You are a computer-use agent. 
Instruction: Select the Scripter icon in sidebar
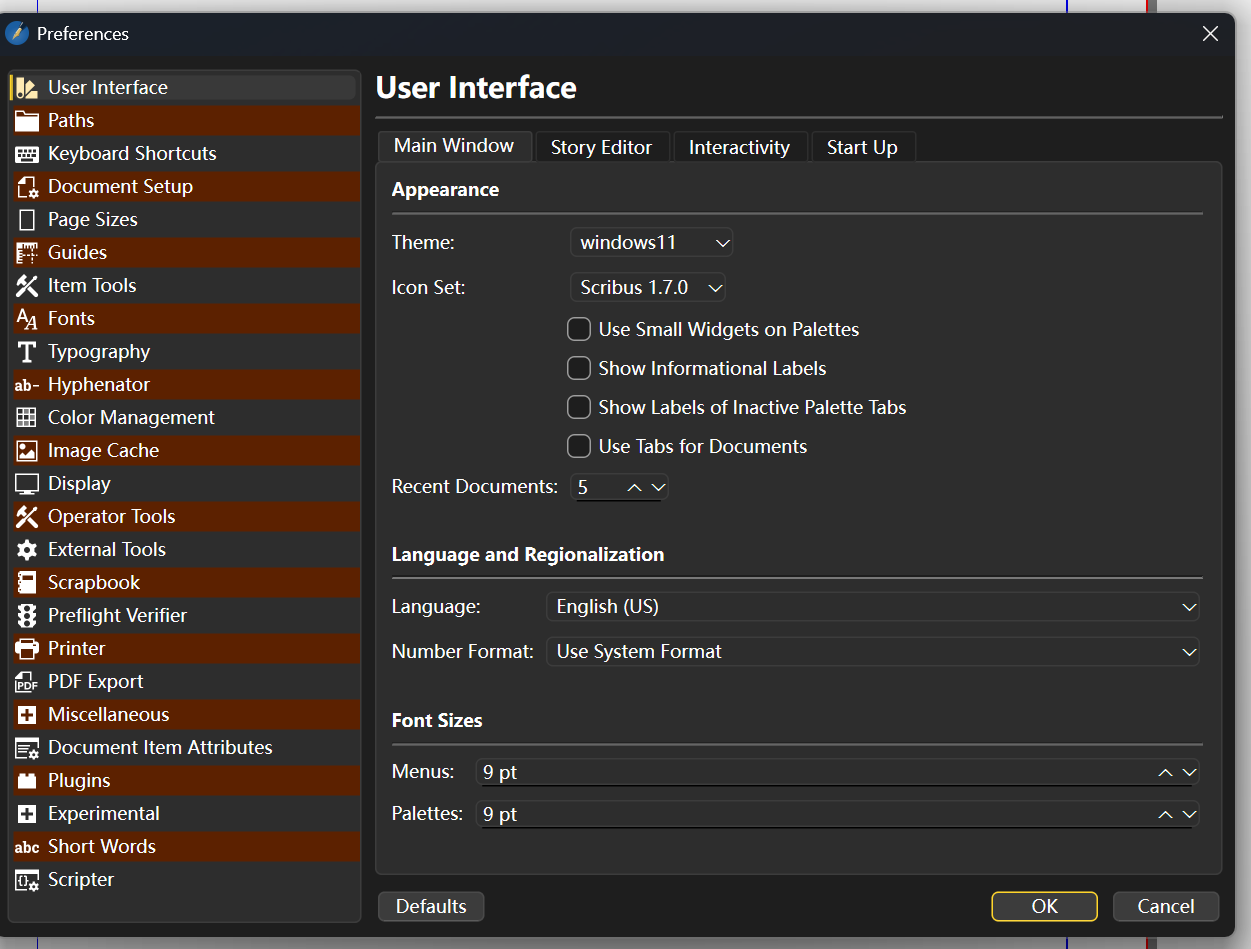point(27,880)
